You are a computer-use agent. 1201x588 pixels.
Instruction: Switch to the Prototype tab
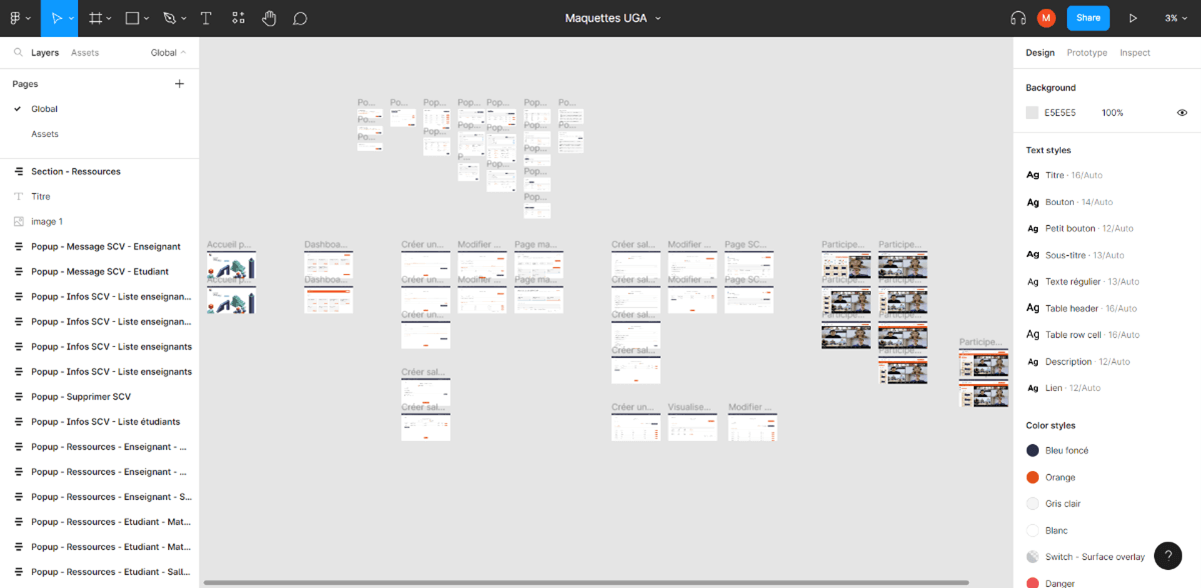point(1086,53)
